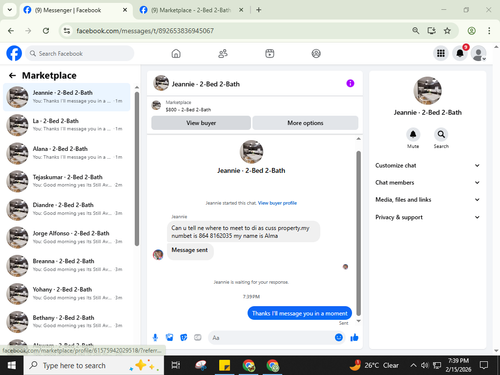
Task: Open the View buyer profile link
Action: coord(277,203)
